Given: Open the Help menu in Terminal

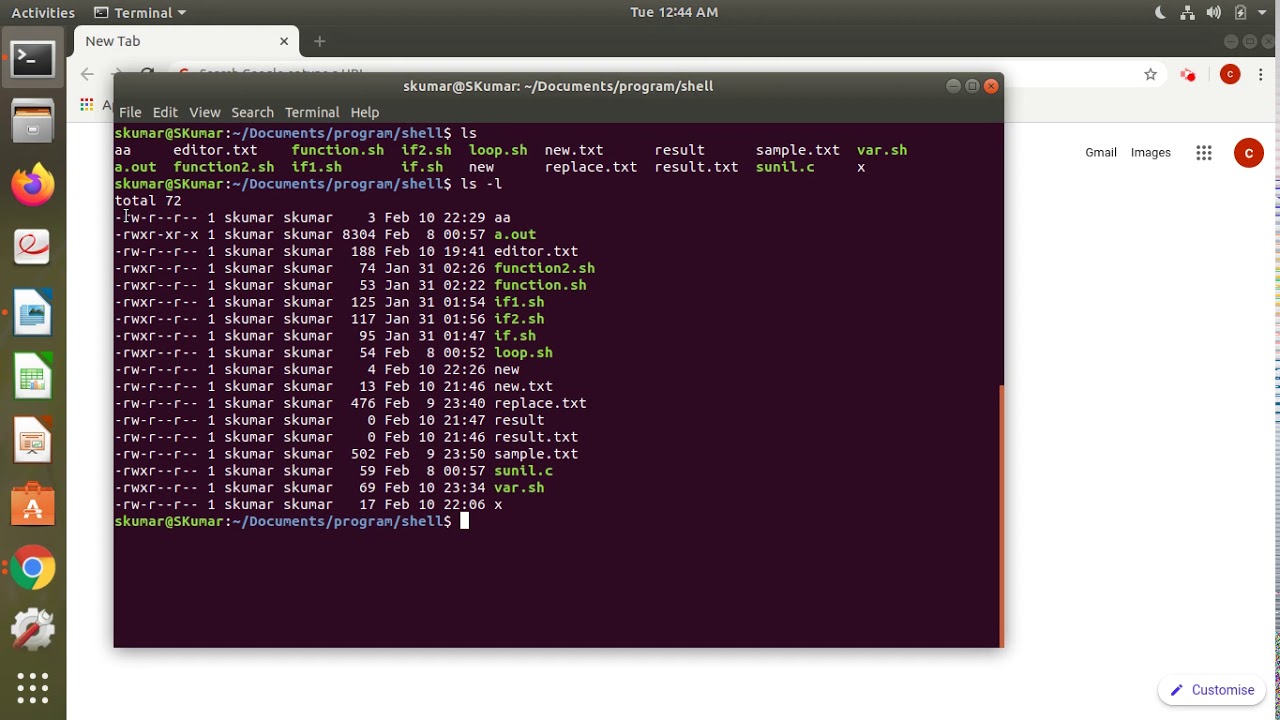Looking at the screenshot, I should tap(364, 112).
